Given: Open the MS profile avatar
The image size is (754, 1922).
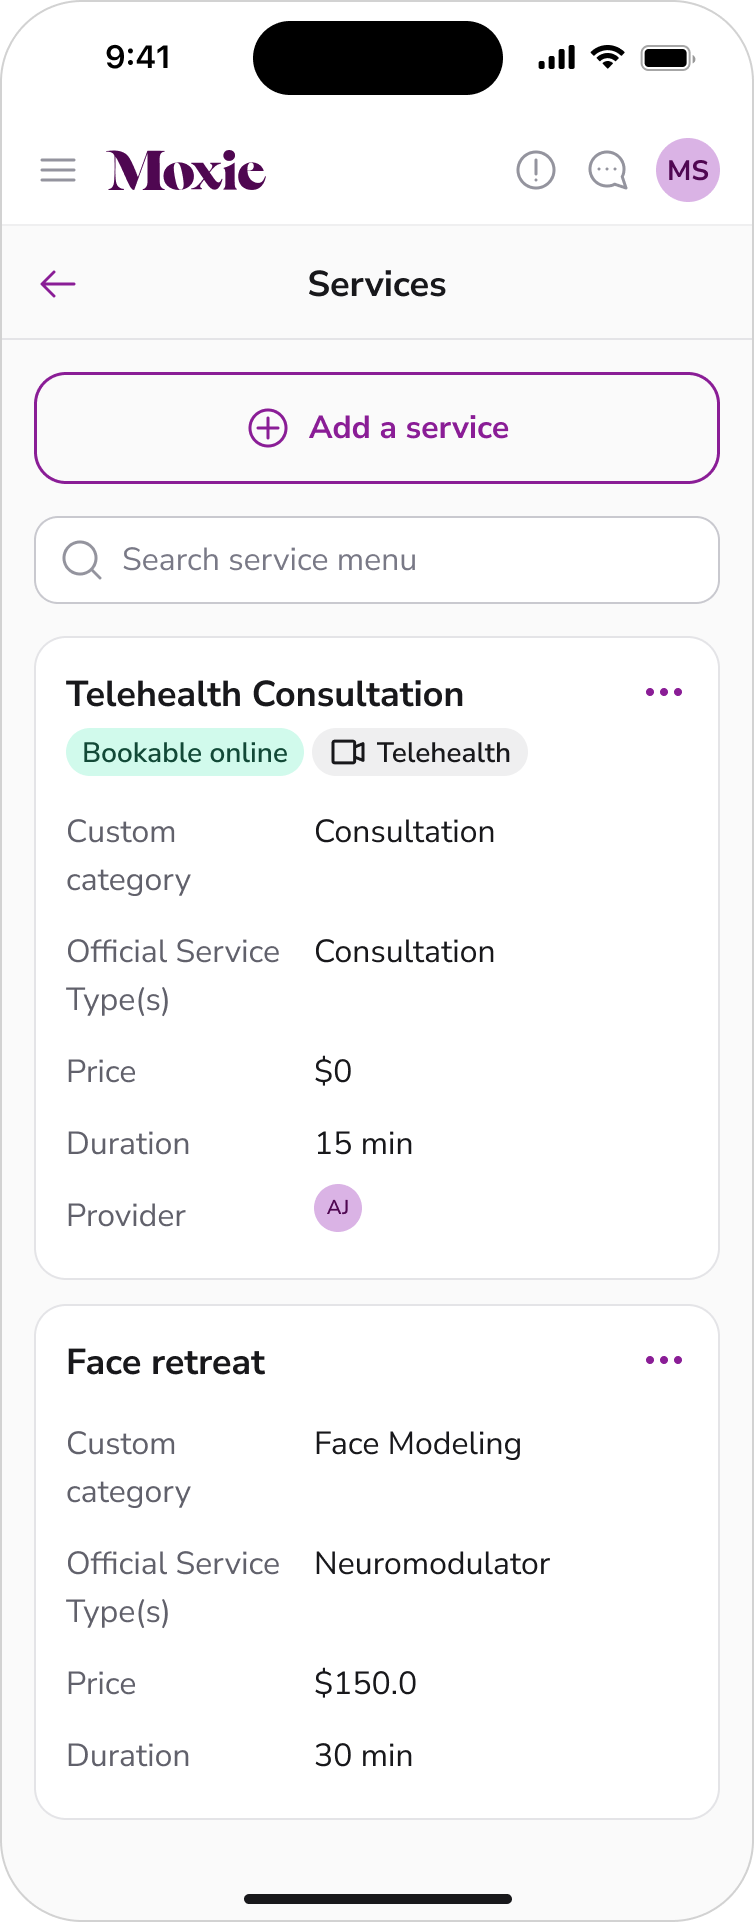Looking at the screenshot, I should pos(688,170).
